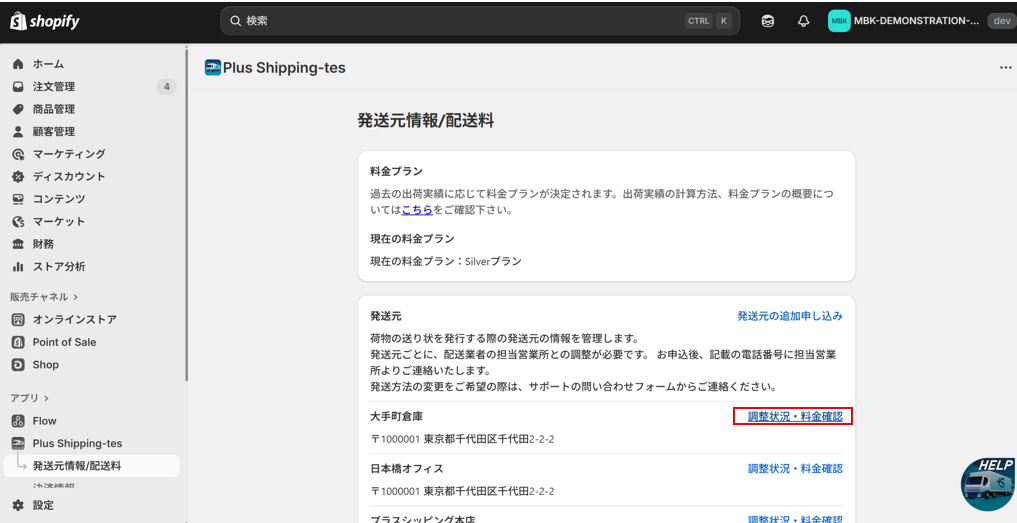Click the 注文管理 count badge 4
The height and width of the screenshot is (523, 1017).
[167, 86]
